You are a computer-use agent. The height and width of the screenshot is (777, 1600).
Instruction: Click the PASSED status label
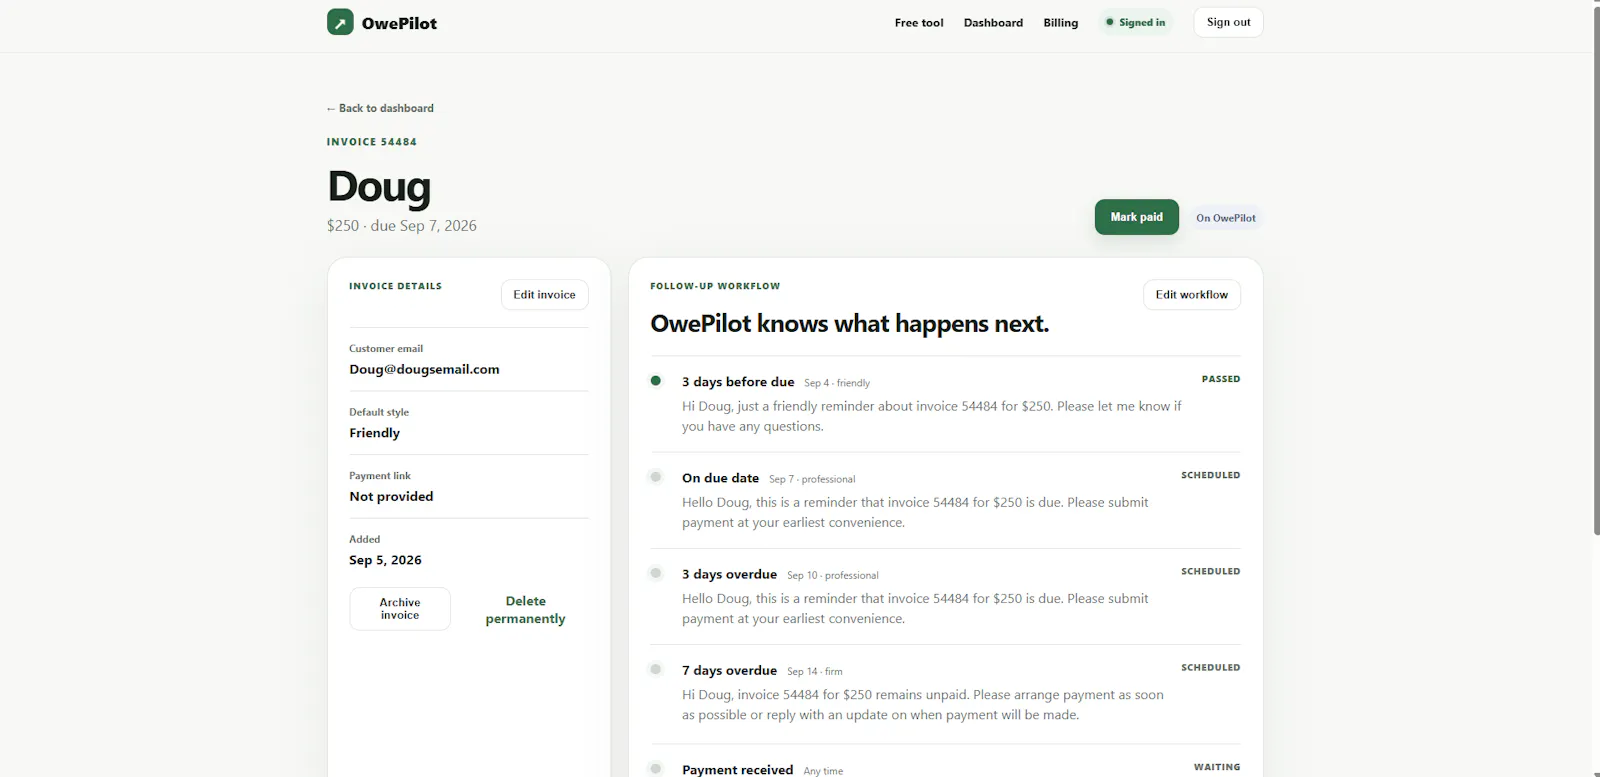[1220, 379]
